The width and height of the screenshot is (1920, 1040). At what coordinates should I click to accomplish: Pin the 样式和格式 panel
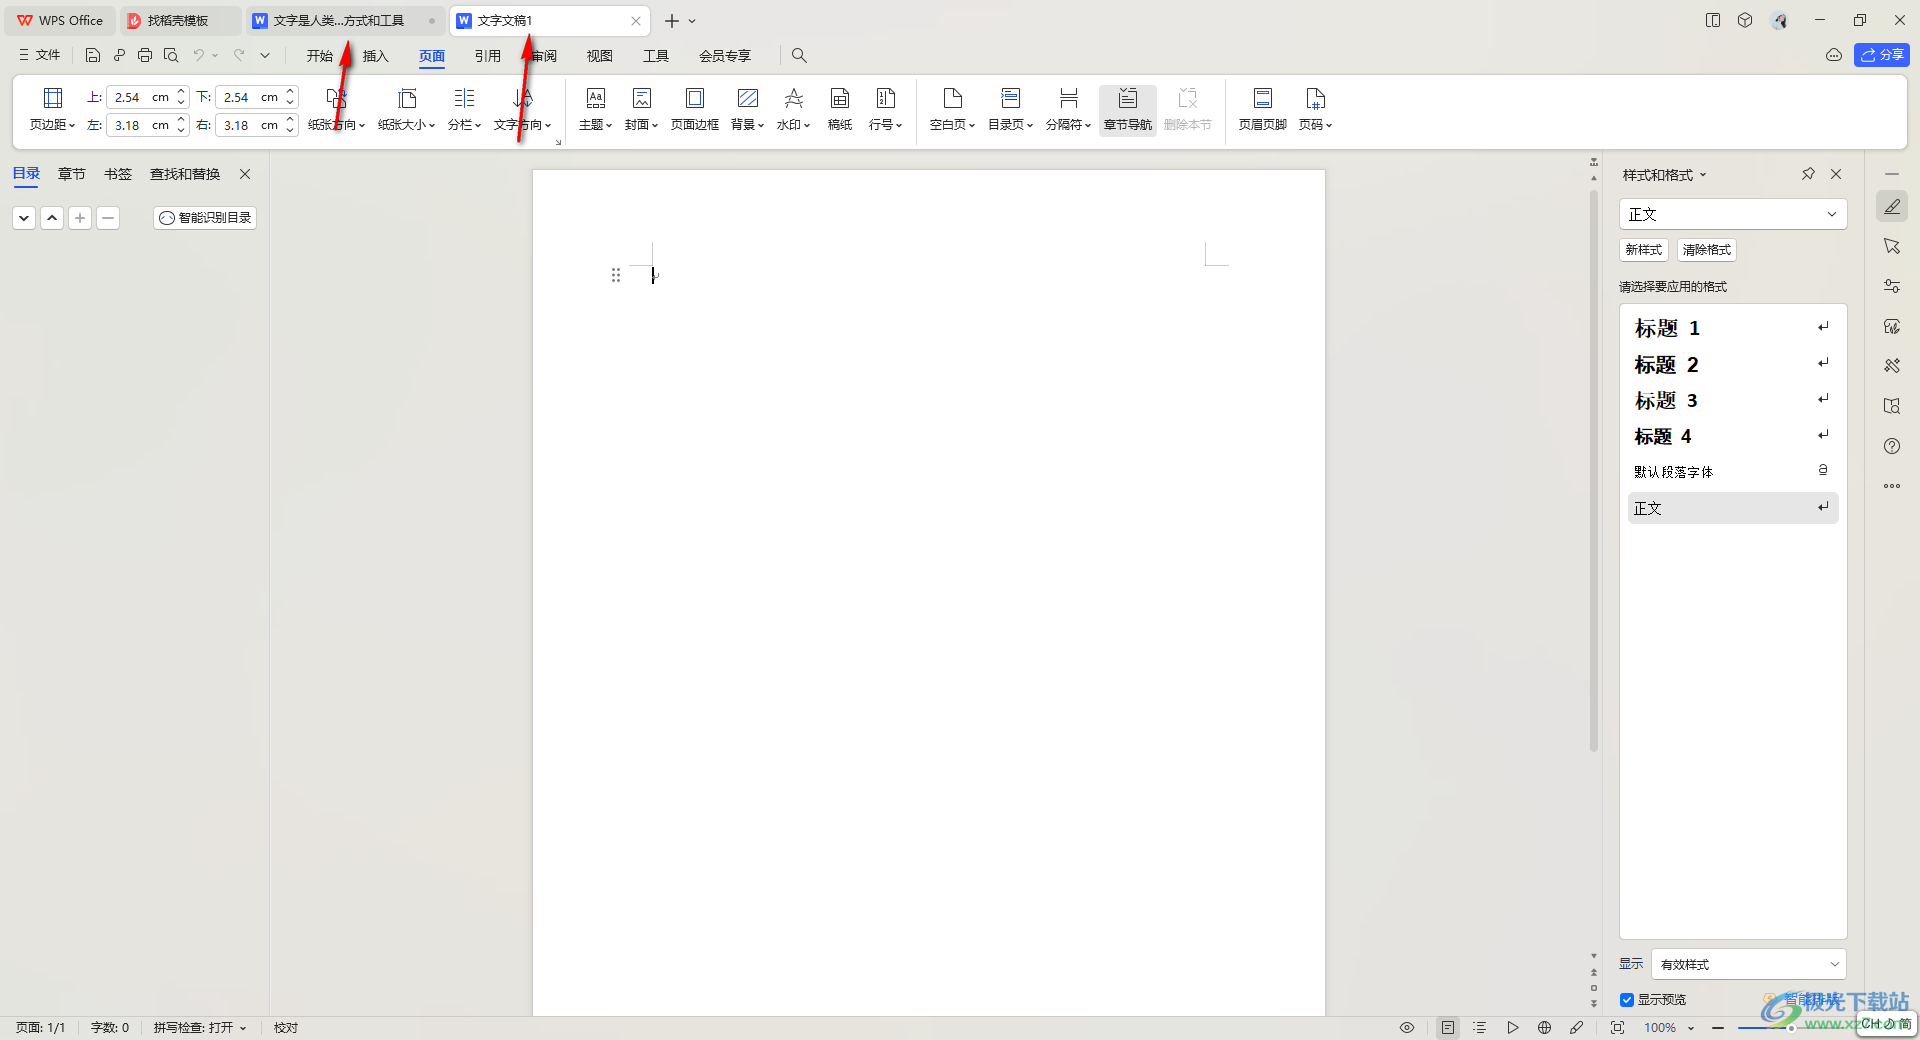coord(1808,174)
